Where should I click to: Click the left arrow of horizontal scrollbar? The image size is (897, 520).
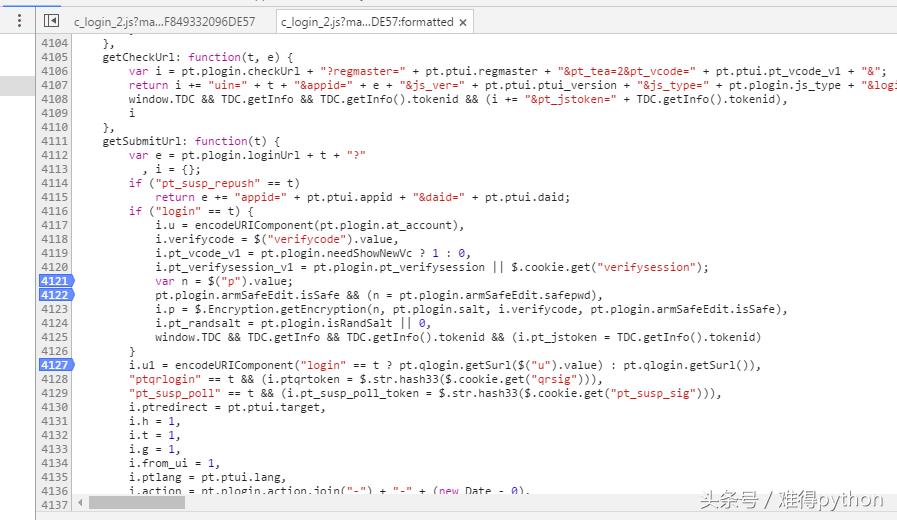coord(81,503)
